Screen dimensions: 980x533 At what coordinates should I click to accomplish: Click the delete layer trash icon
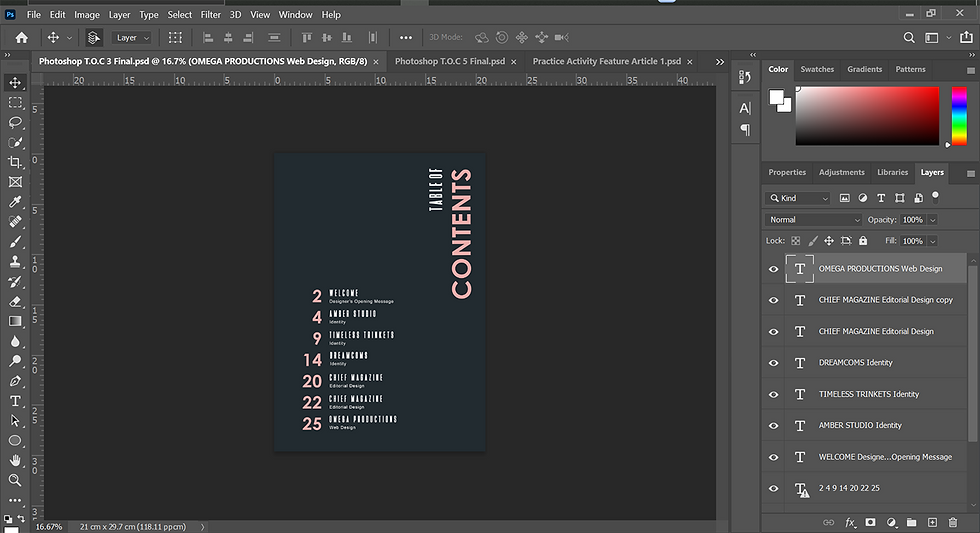(x=952, y=522)
